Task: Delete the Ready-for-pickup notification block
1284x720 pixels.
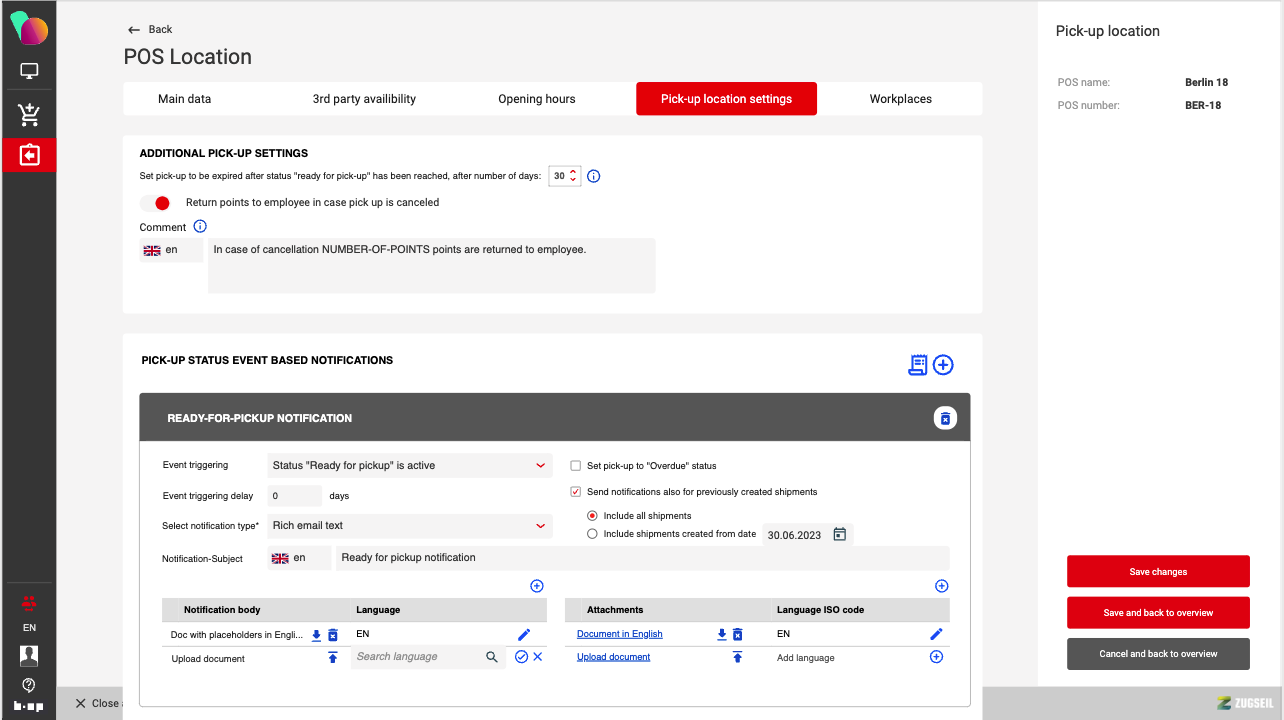Action: (x=945, y=418)
